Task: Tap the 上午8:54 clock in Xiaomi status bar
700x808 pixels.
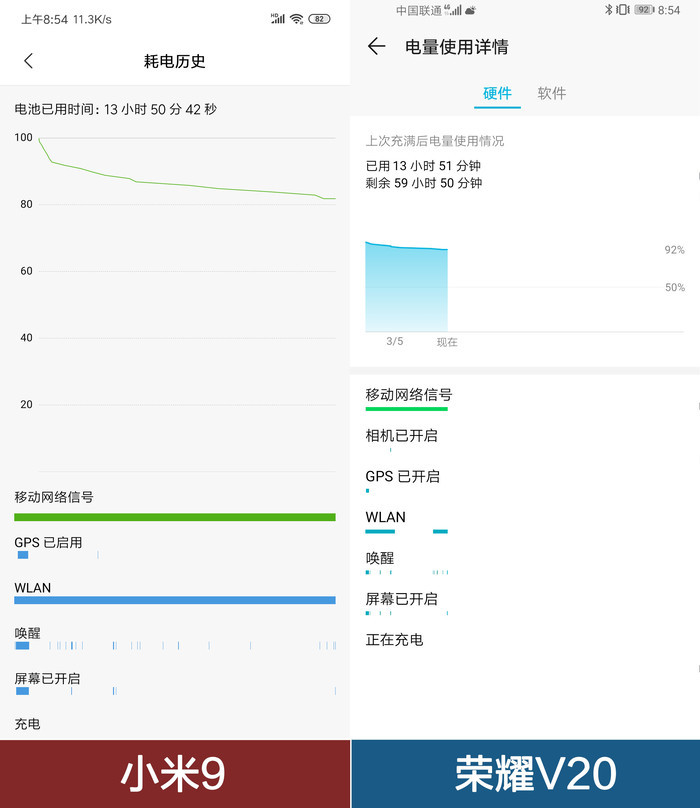Action: (x=44, y=20)
